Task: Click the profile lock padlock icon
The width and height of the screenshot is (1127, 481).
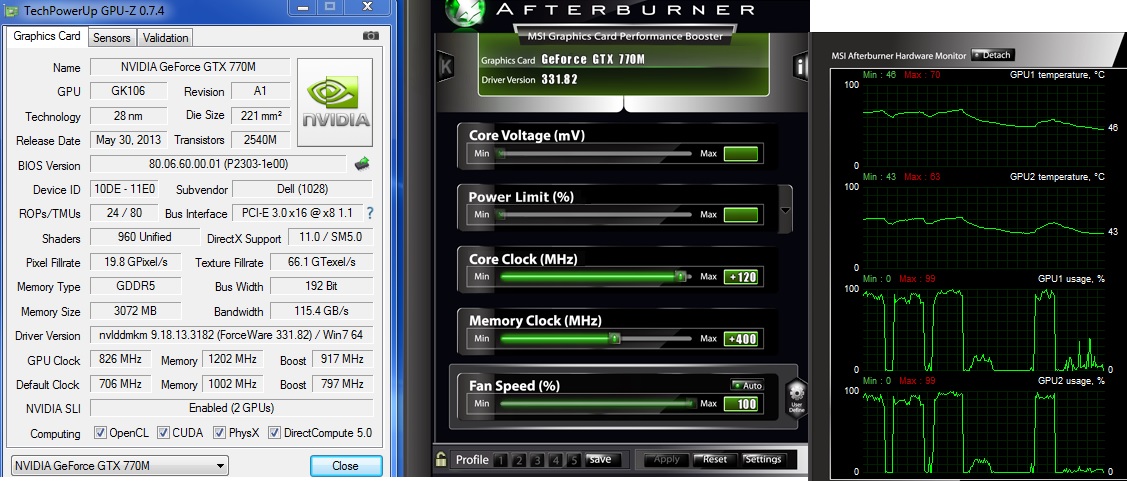Action: 442,459
